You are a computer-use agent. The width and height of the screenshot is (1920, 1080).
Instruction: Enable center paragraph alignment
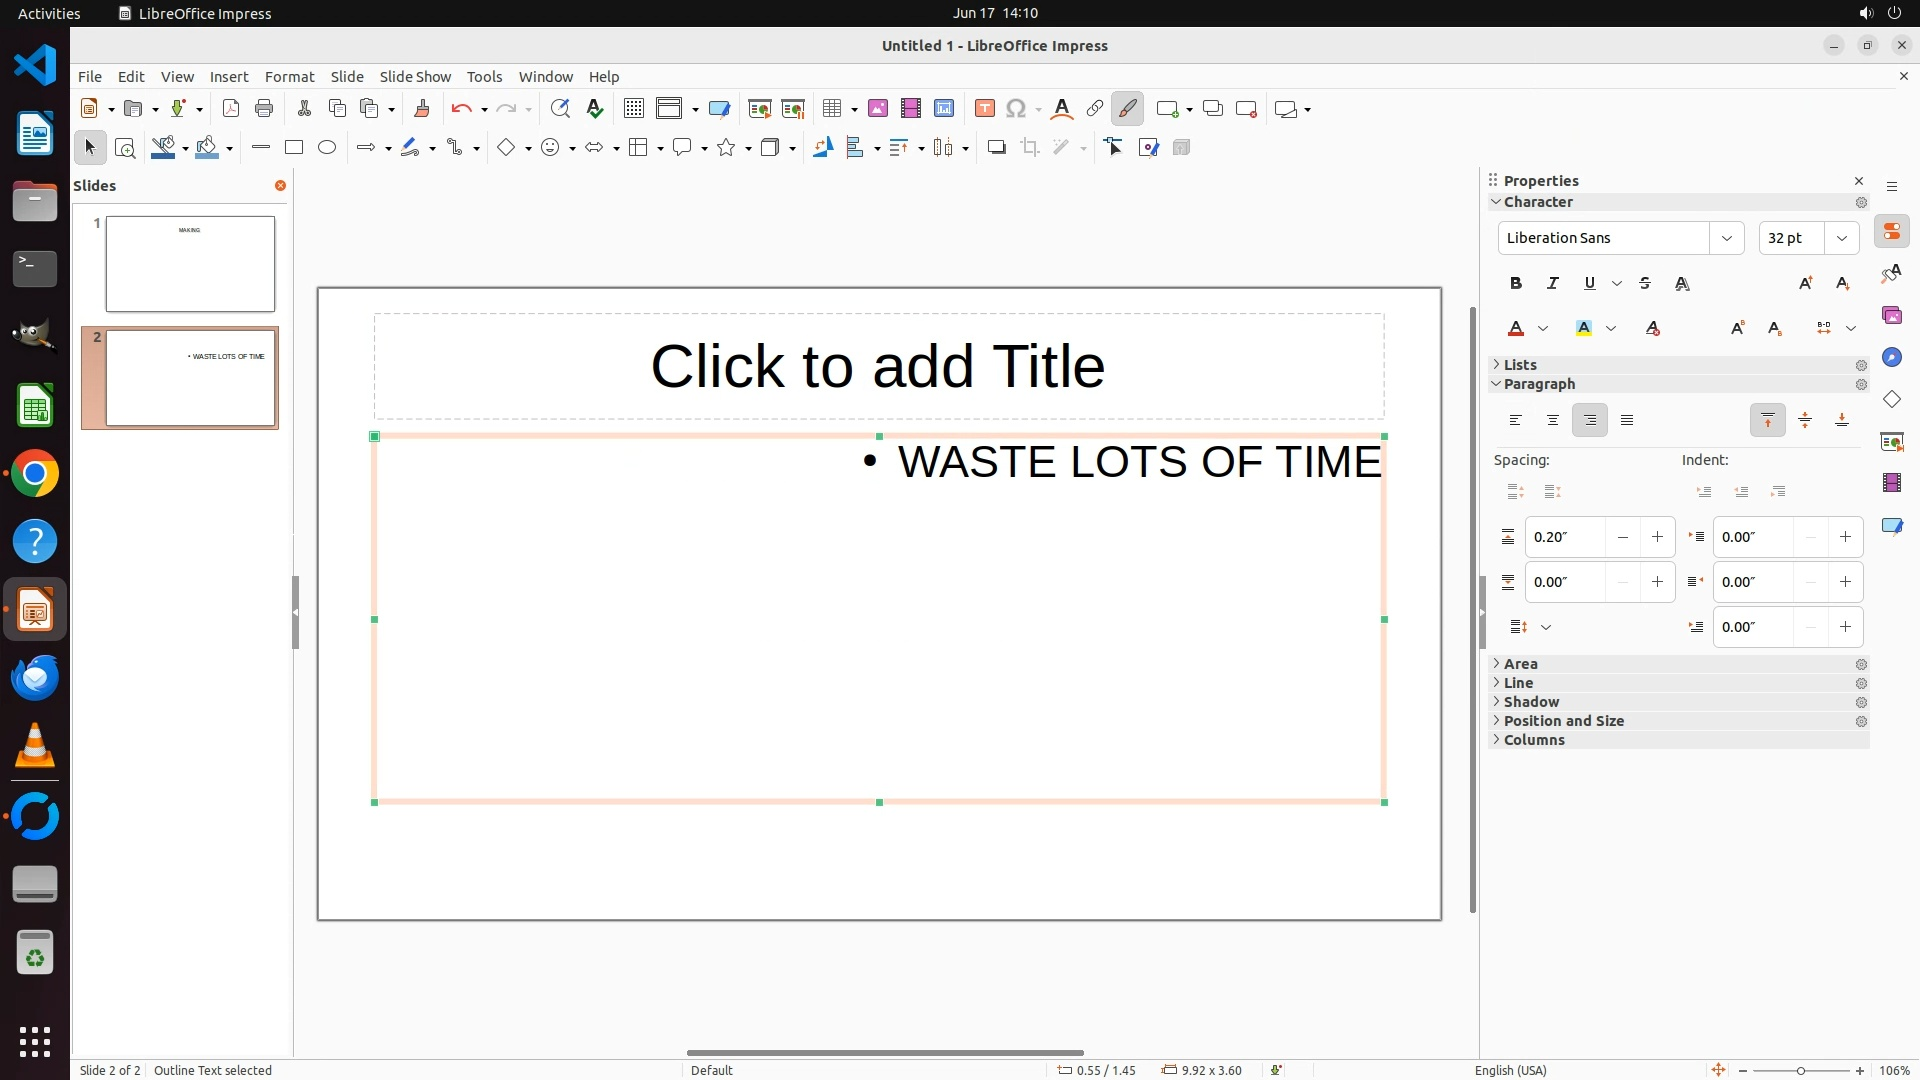click(x=1553, y=421)
